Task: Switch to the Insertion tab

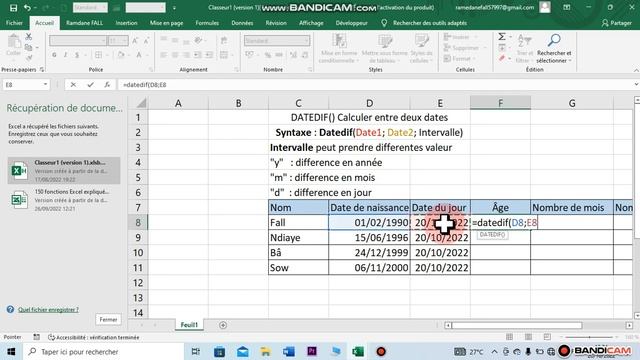Action: pos(126,23)
